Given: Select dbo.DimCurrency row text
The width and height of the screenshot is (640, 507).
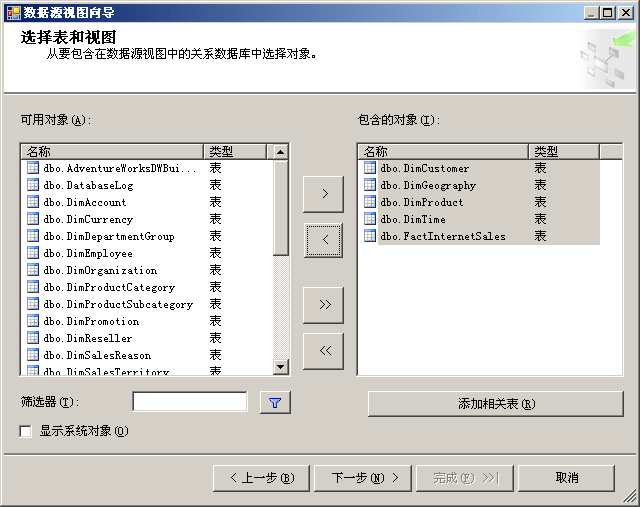Looking at the screenshot, I should pyautogui.click(x=88, y=219).
